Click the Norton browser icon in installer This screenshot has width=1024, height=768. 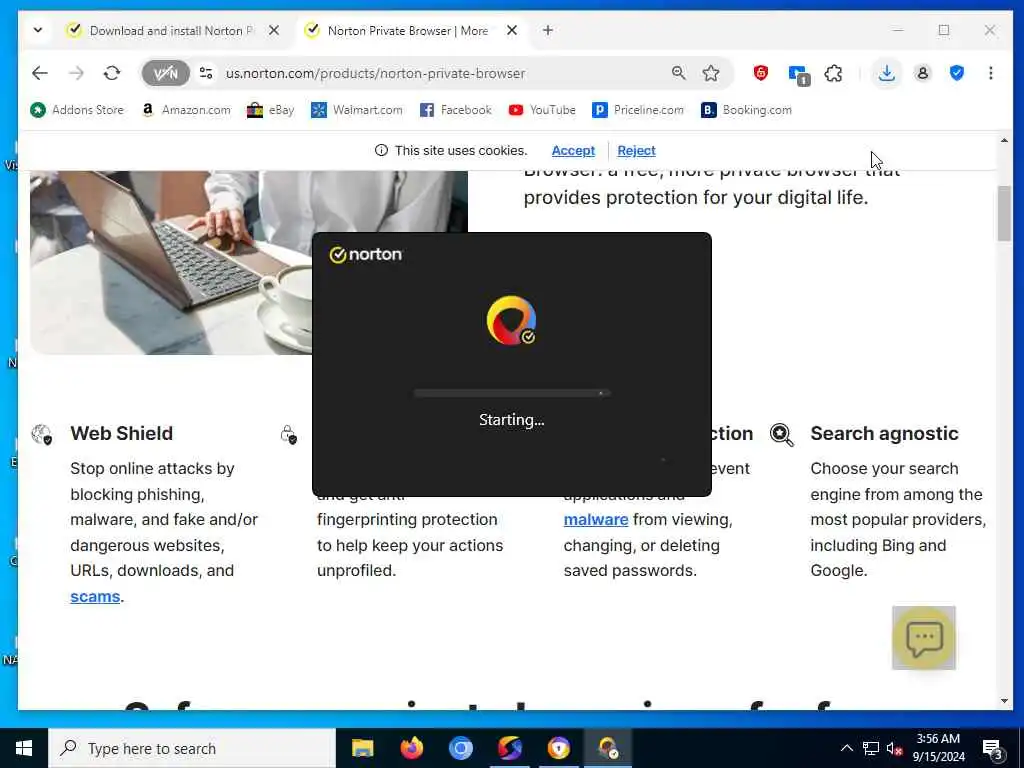(x=511, y=320)
